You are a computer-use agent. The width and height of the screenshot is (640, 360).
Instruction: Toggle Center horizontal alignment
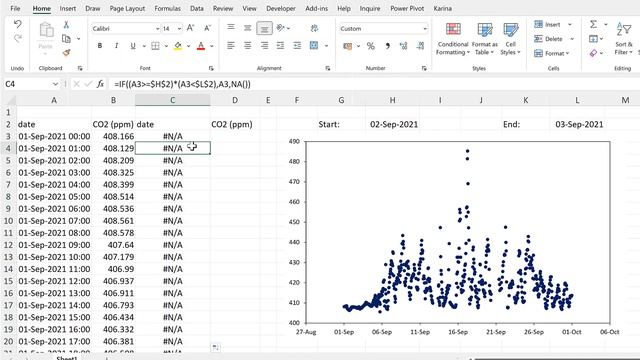(x=247, y=46)
